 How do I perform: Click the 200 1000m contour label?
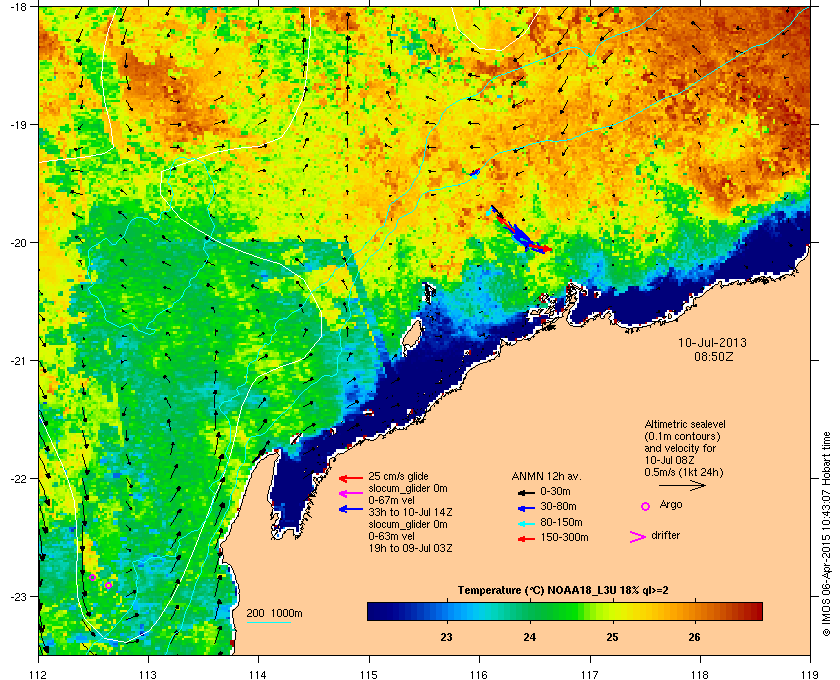tap(274, 614)
